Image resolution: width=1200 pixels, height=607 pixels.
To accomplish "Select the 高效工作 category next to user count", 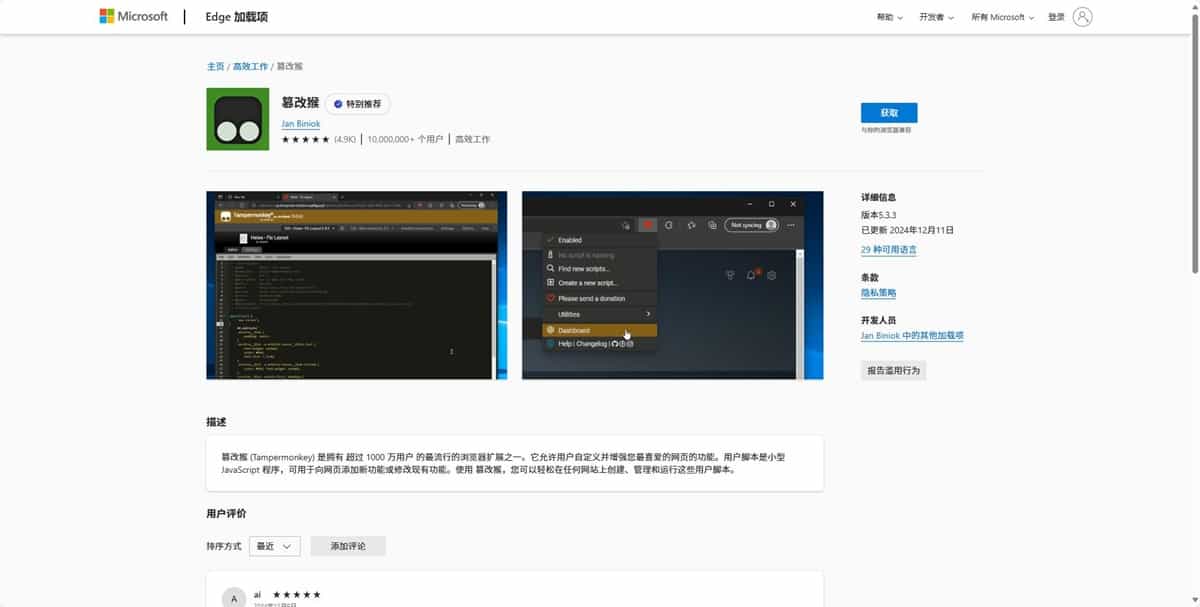I will [x=472, y=139].
